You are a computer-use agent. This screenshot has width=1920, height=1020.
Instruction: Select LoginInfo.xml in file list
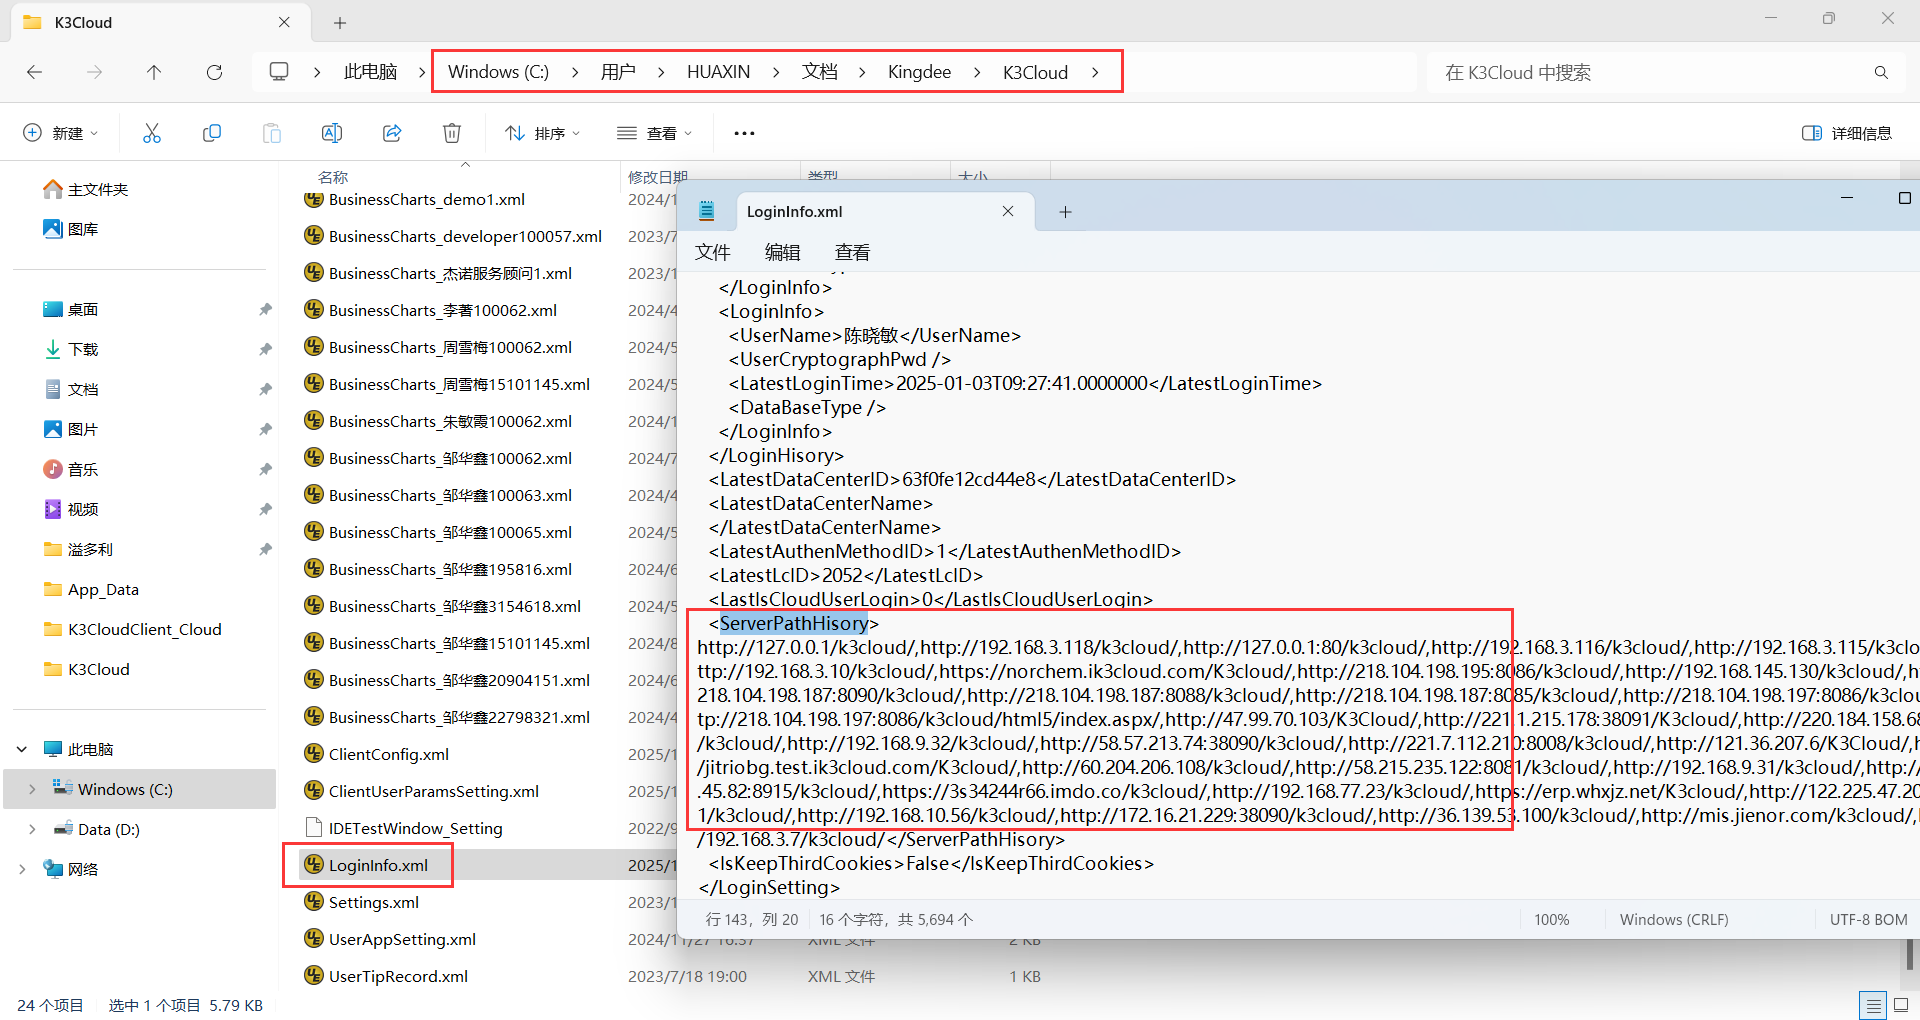click(x=378, y=865)
